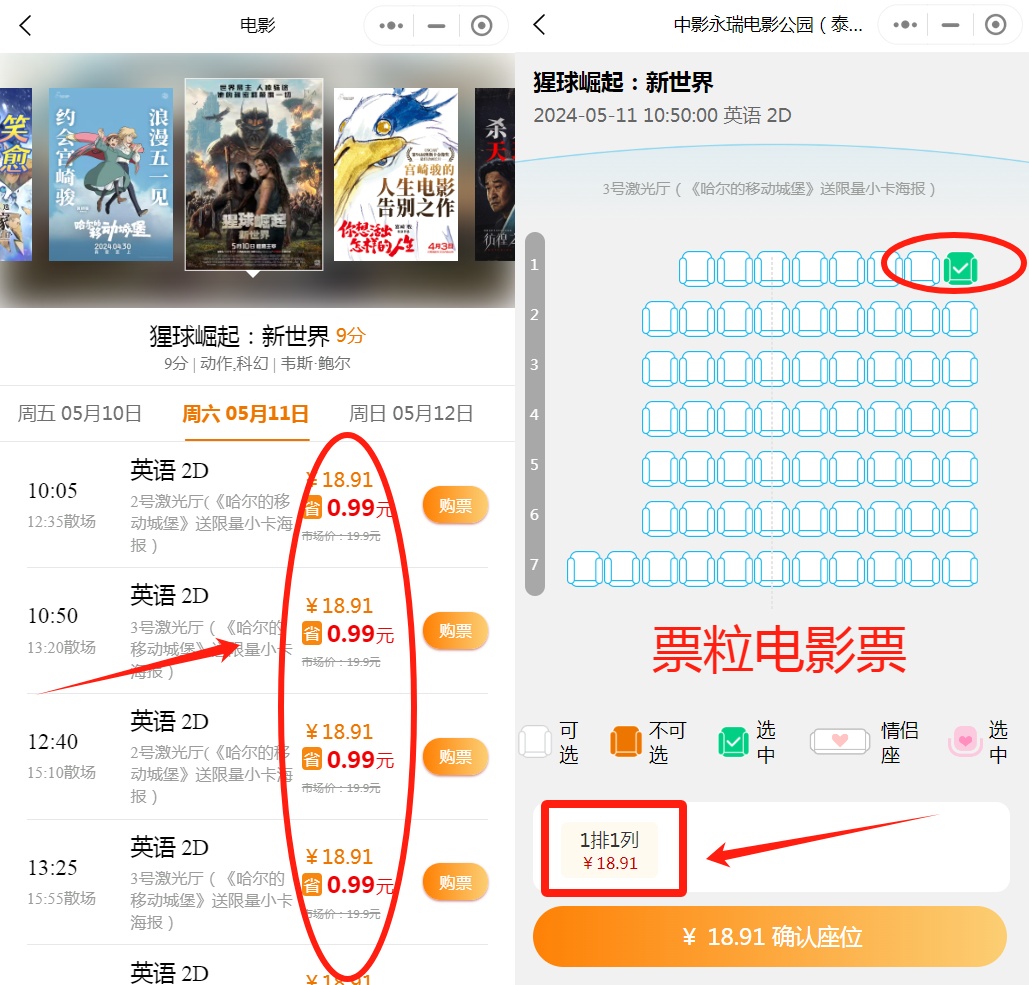Deselect the green checked seat in row 1
Image resolution: width=1029 pixels, height=985 pixels.
click(x=960, y=268)
